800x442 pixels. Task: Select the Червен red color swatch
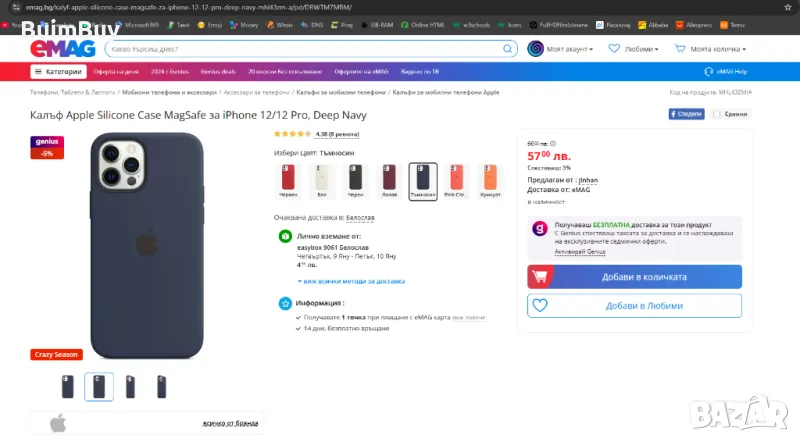pos(288,180)
